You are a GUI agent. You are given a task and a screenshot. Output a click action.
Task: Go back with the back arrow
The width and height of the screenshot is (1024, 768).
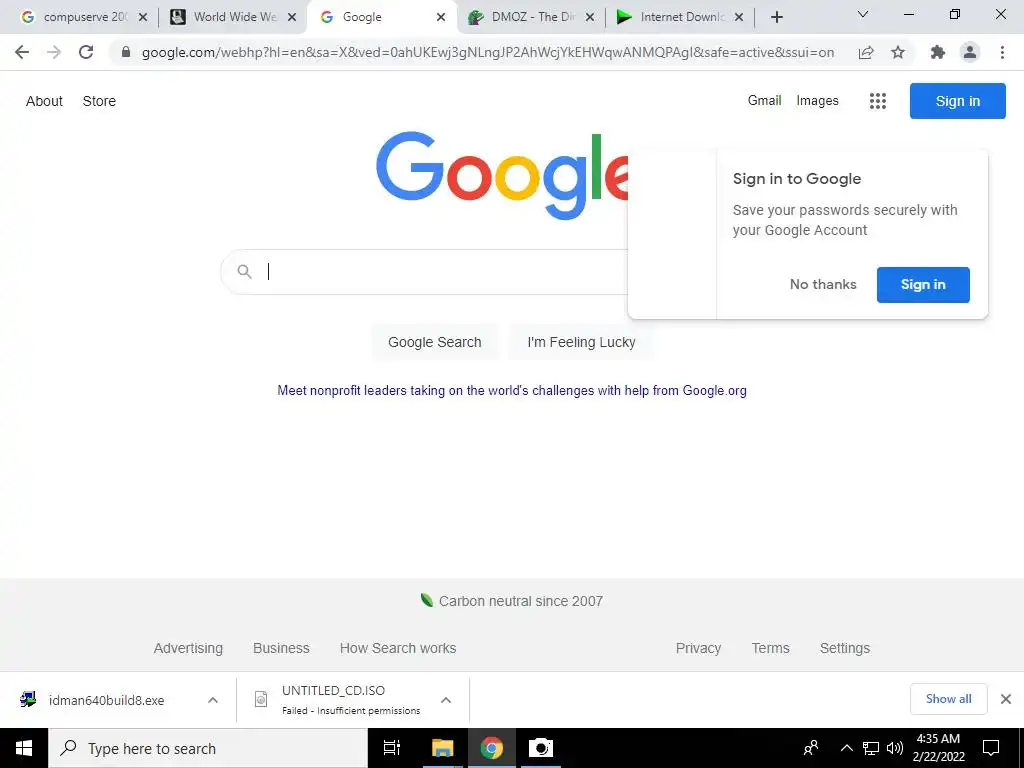(x=22, y=52)
